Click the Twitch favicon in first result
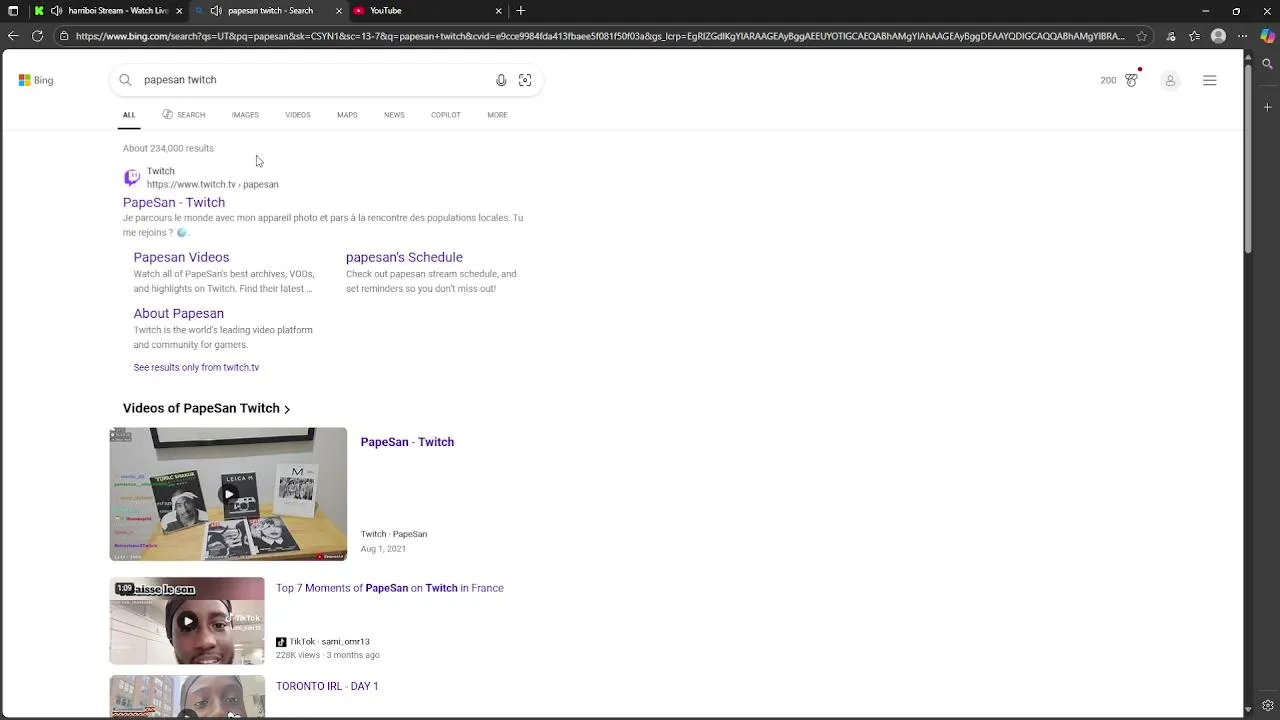The height and width of the screenshot is (720, 1280). pos(132,177)
